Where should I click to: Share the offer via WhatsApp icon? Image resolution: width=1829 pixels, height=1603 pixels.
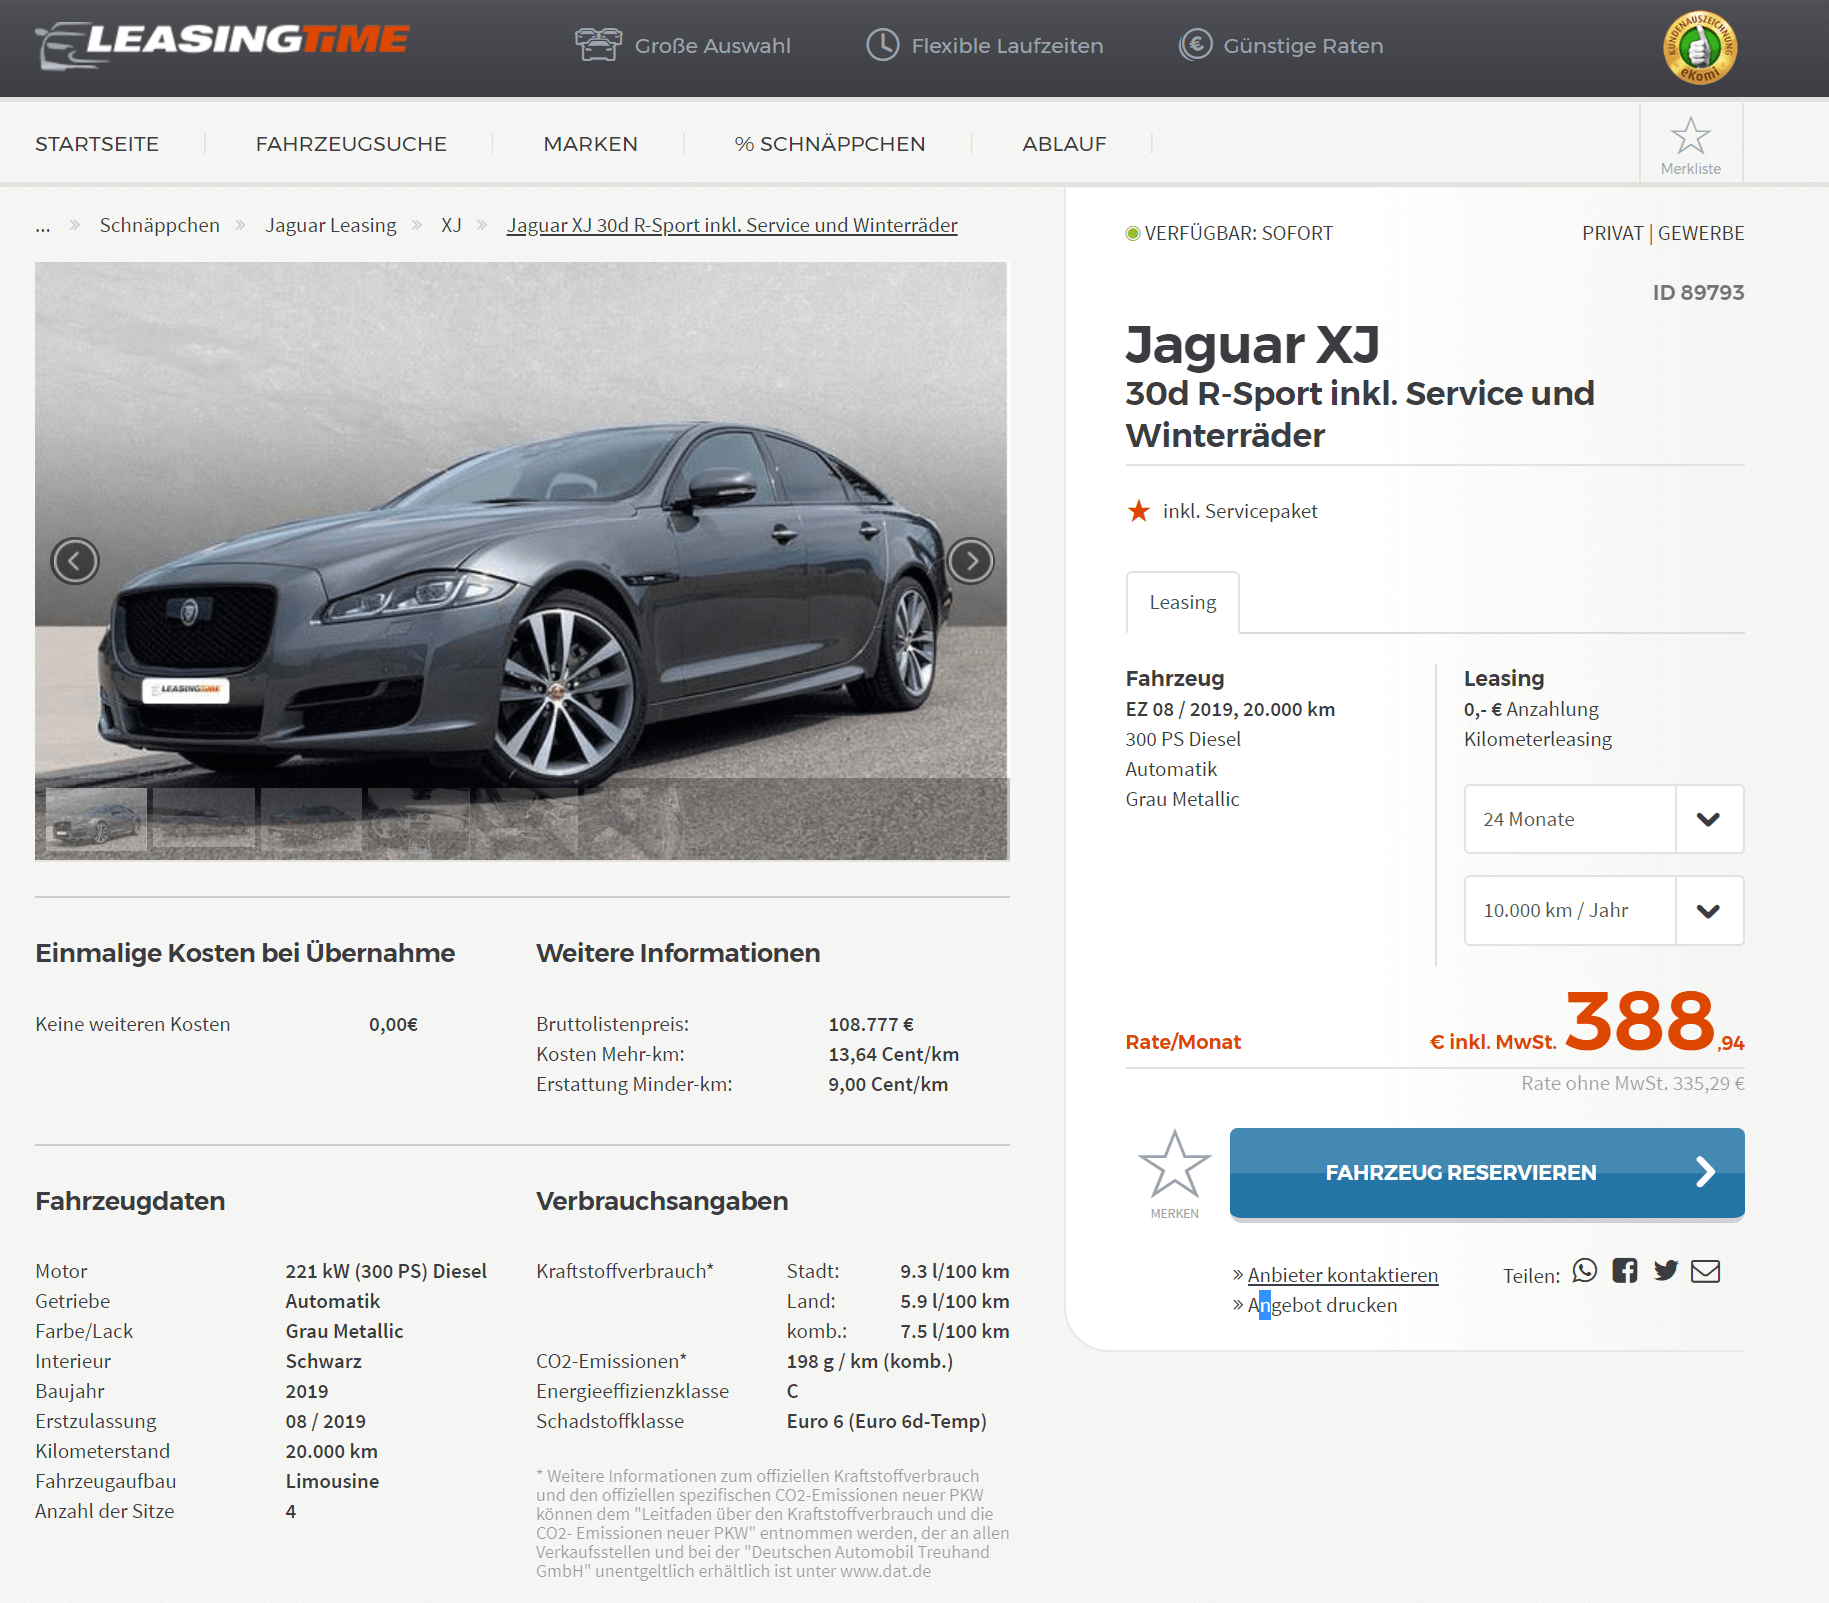pos(1585,1271)
